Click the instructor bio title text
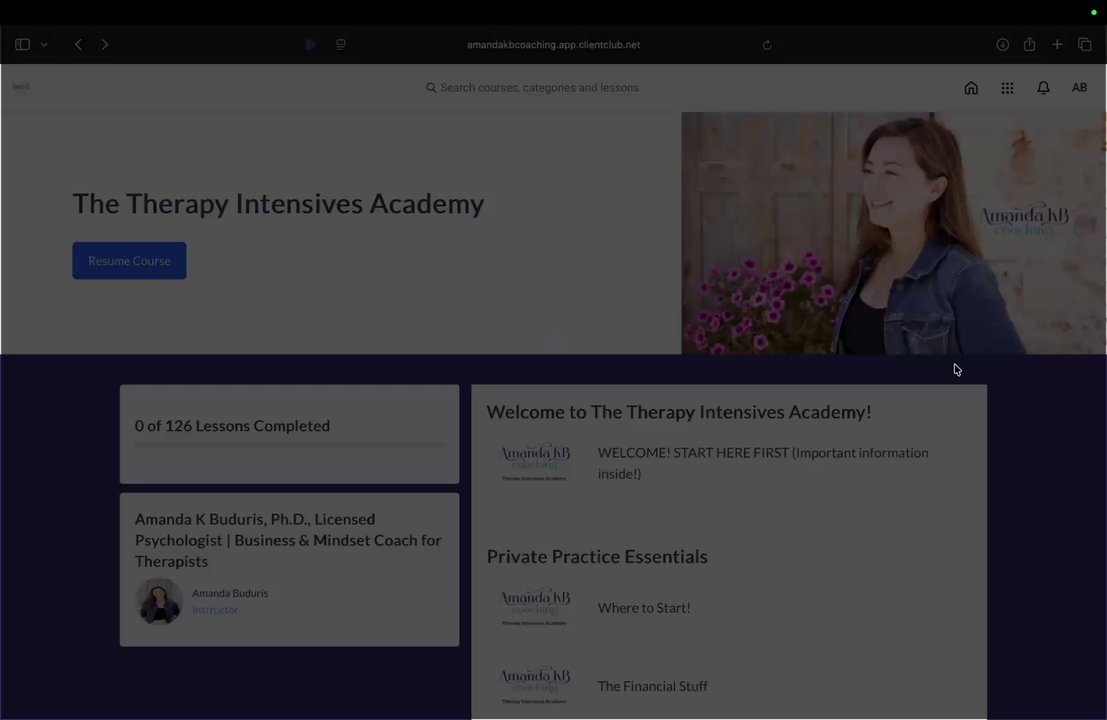Screen dimensions: 1107x720 click(x=288, y=540)
